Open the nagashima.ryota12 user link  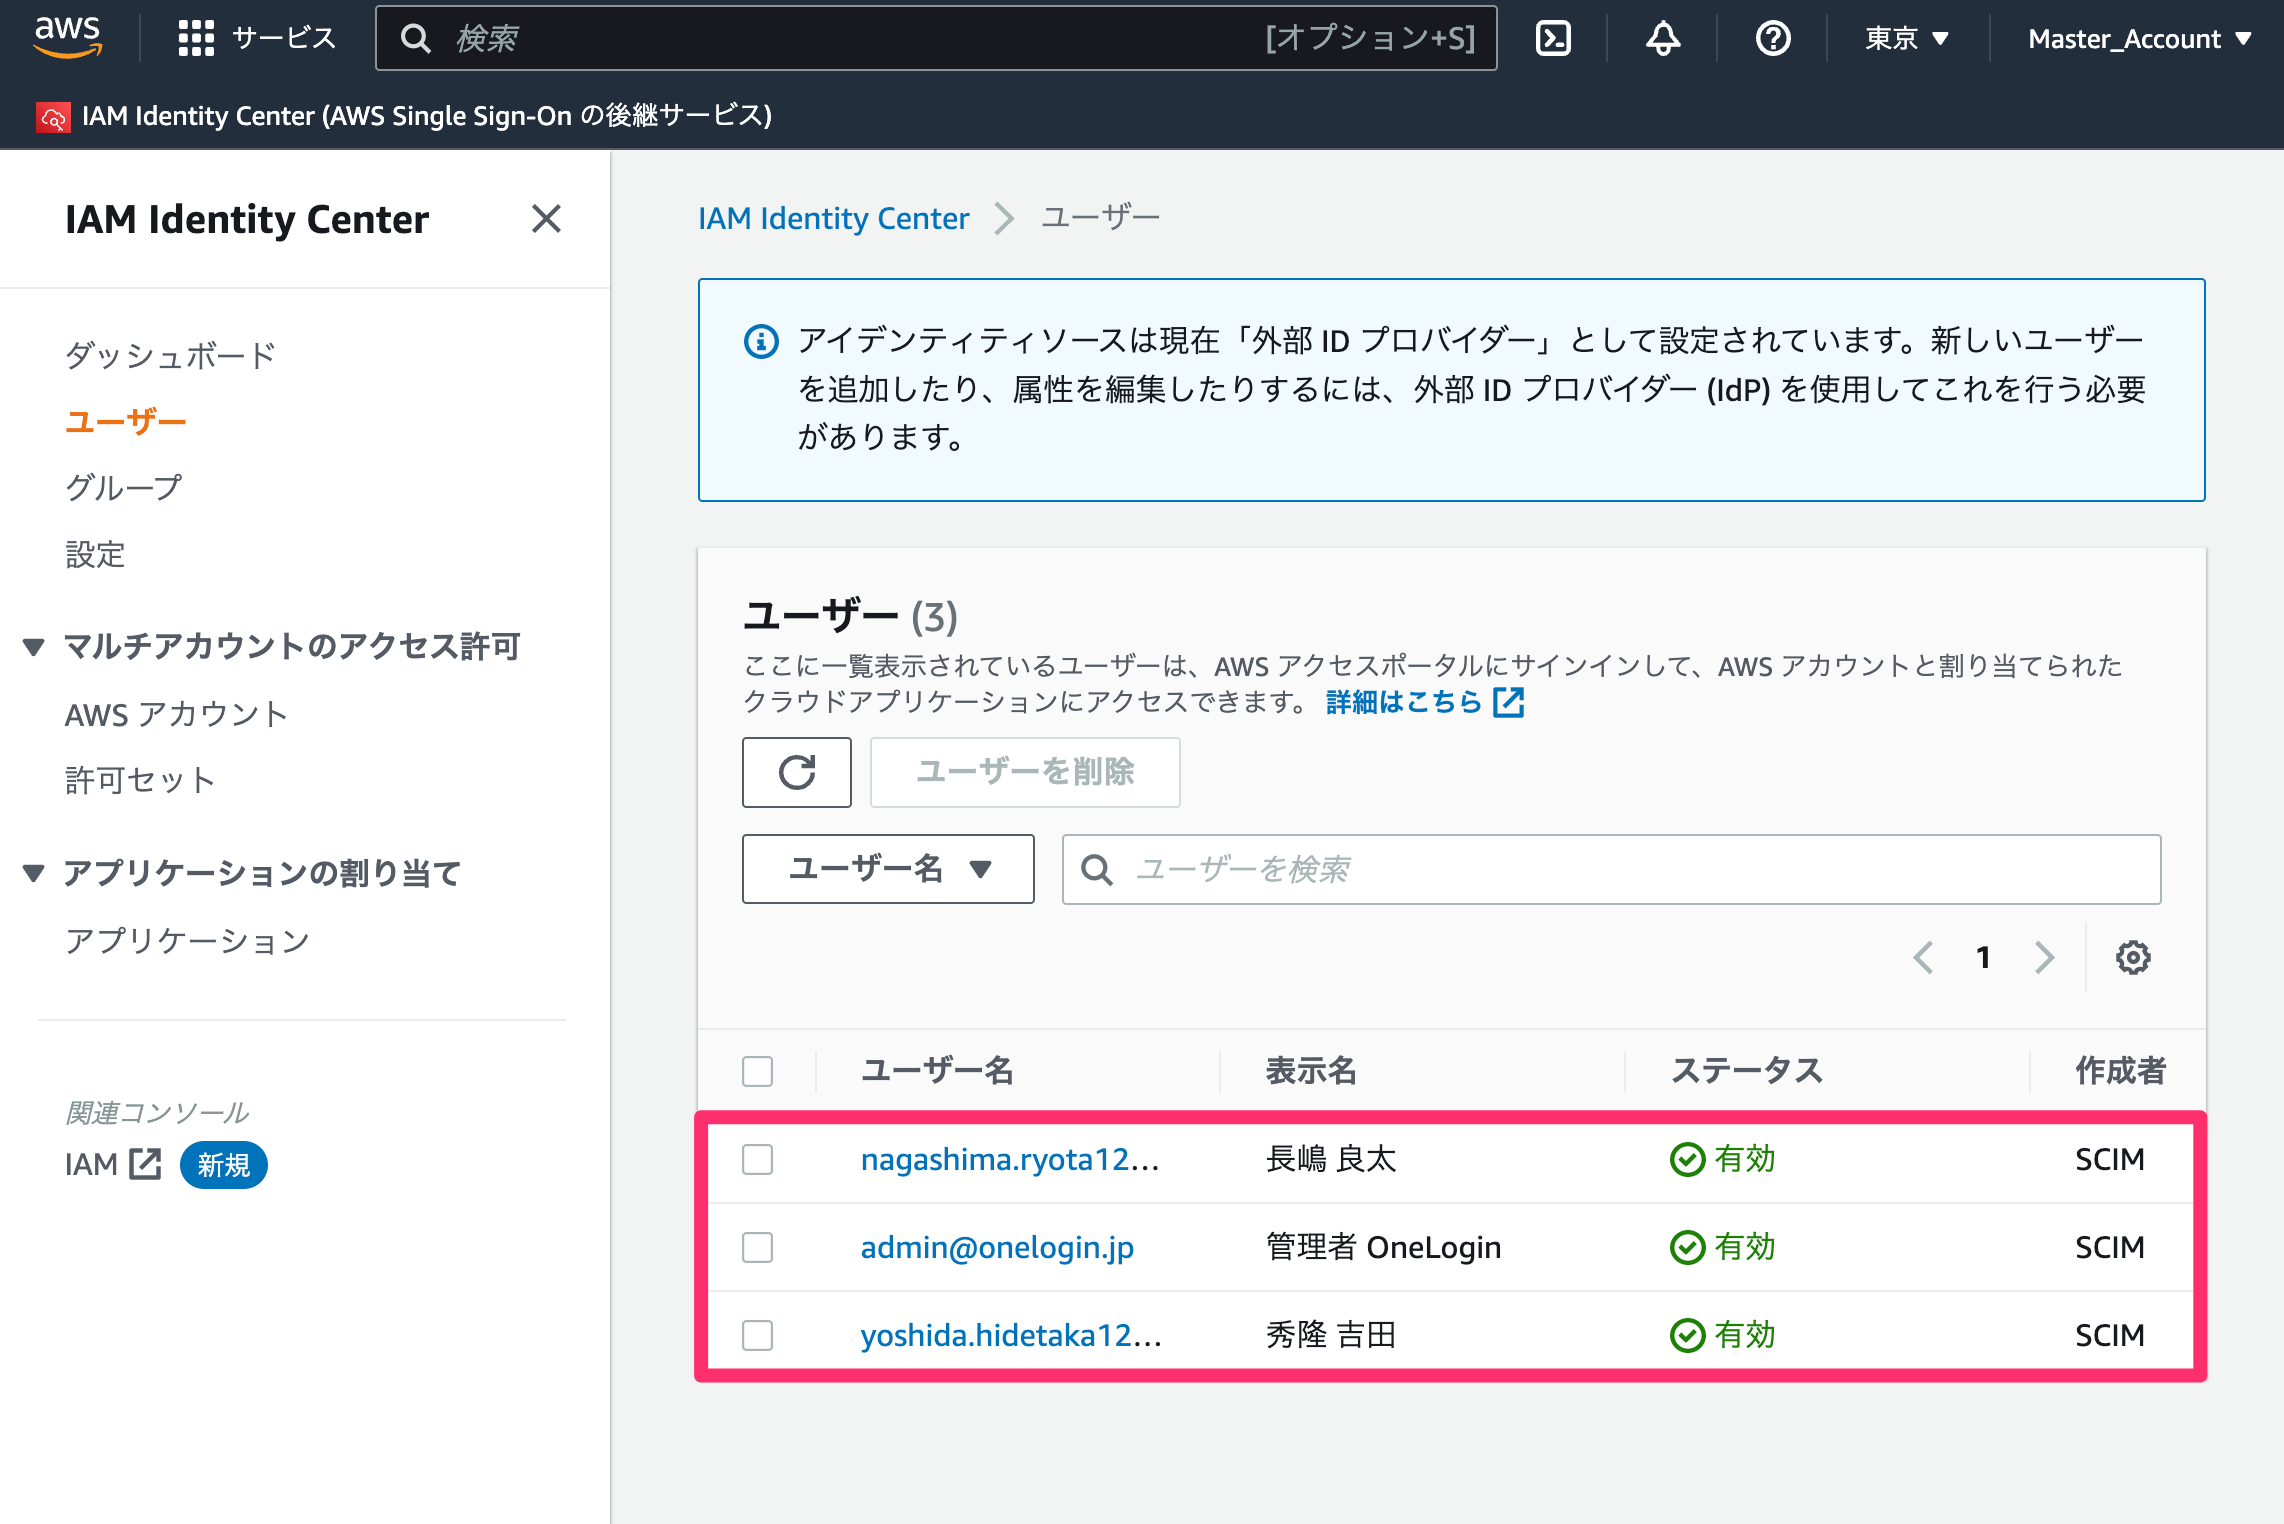(x=1010, y=1159)
